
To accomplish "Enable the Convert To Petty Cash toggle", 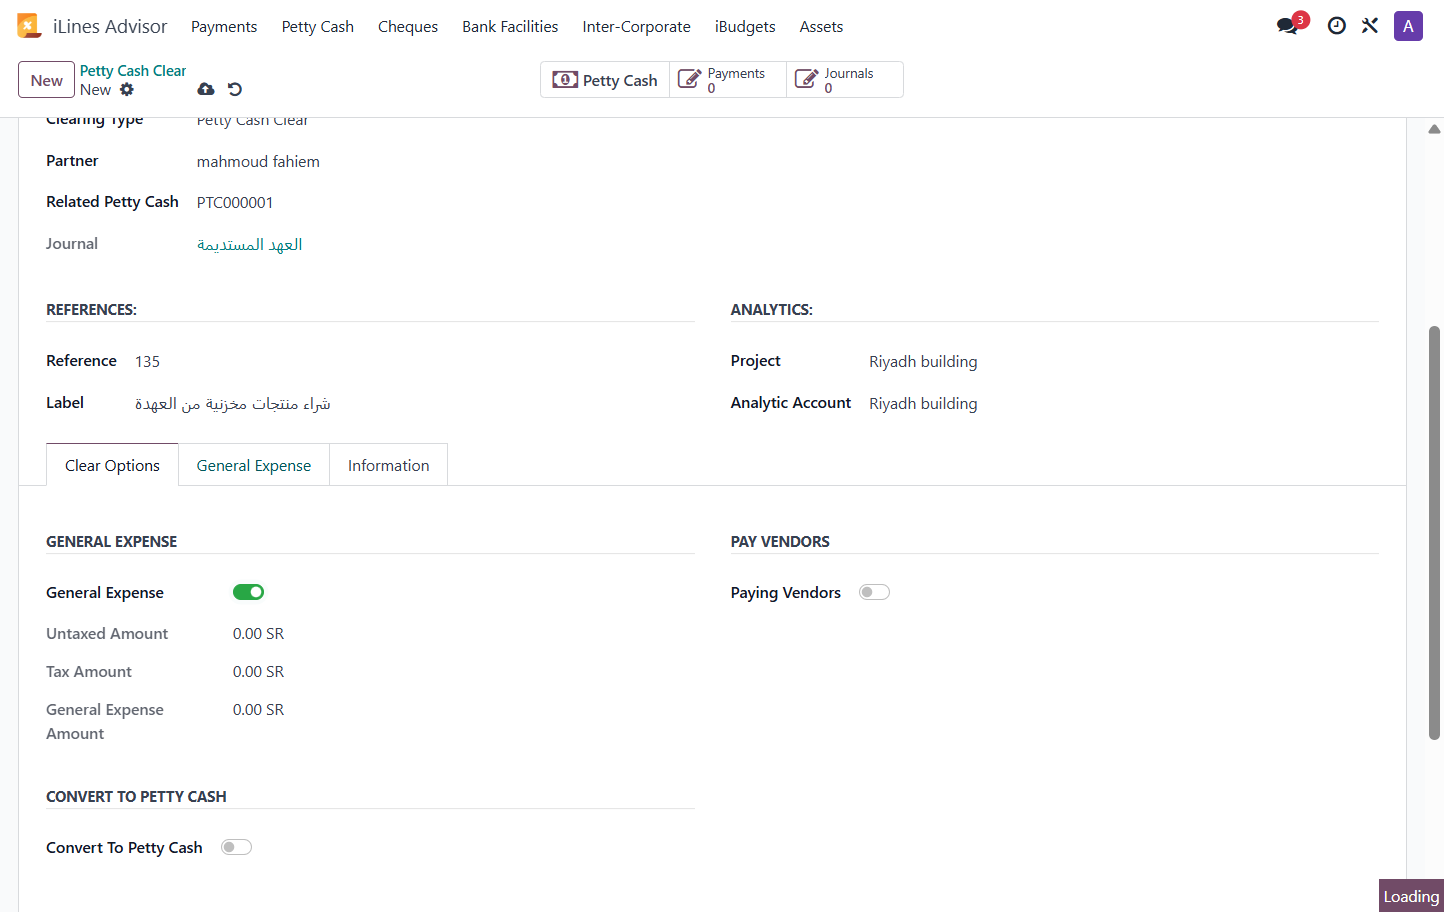I will tap(236, 847).
